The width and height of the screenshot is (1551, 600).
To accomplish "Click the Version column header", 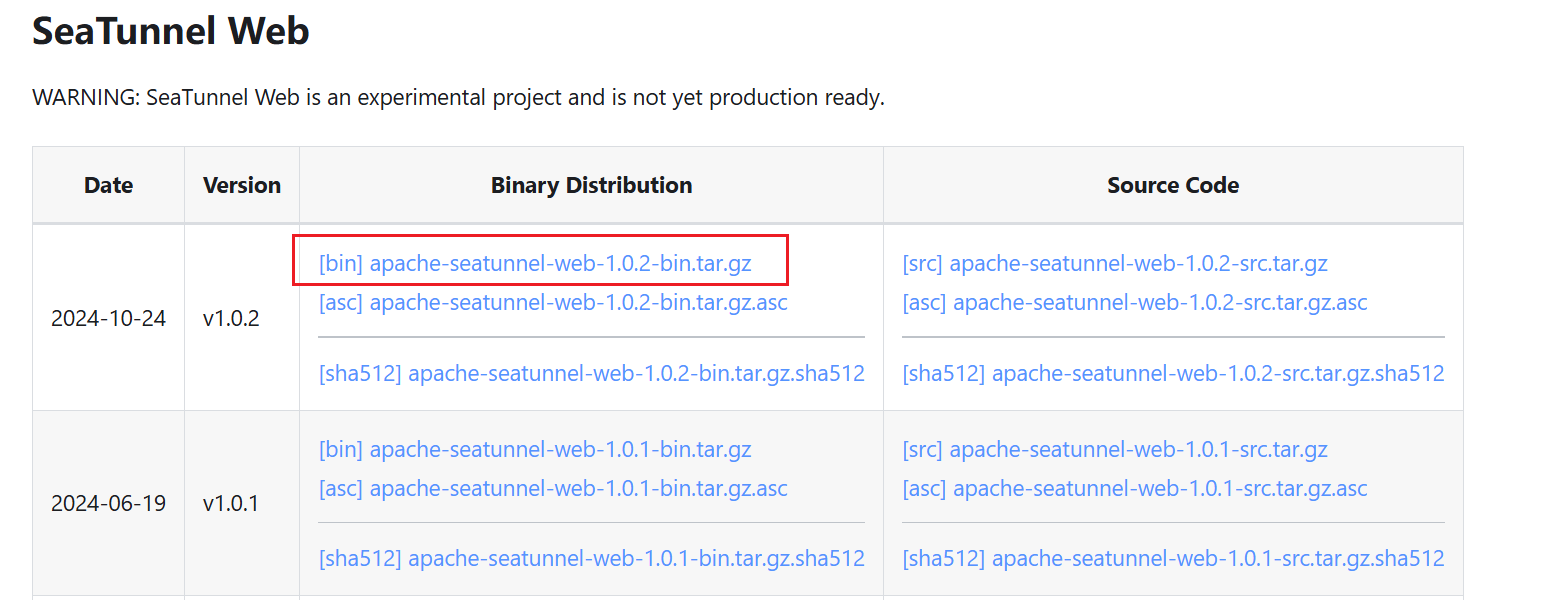I will click(x=242, y=185).
